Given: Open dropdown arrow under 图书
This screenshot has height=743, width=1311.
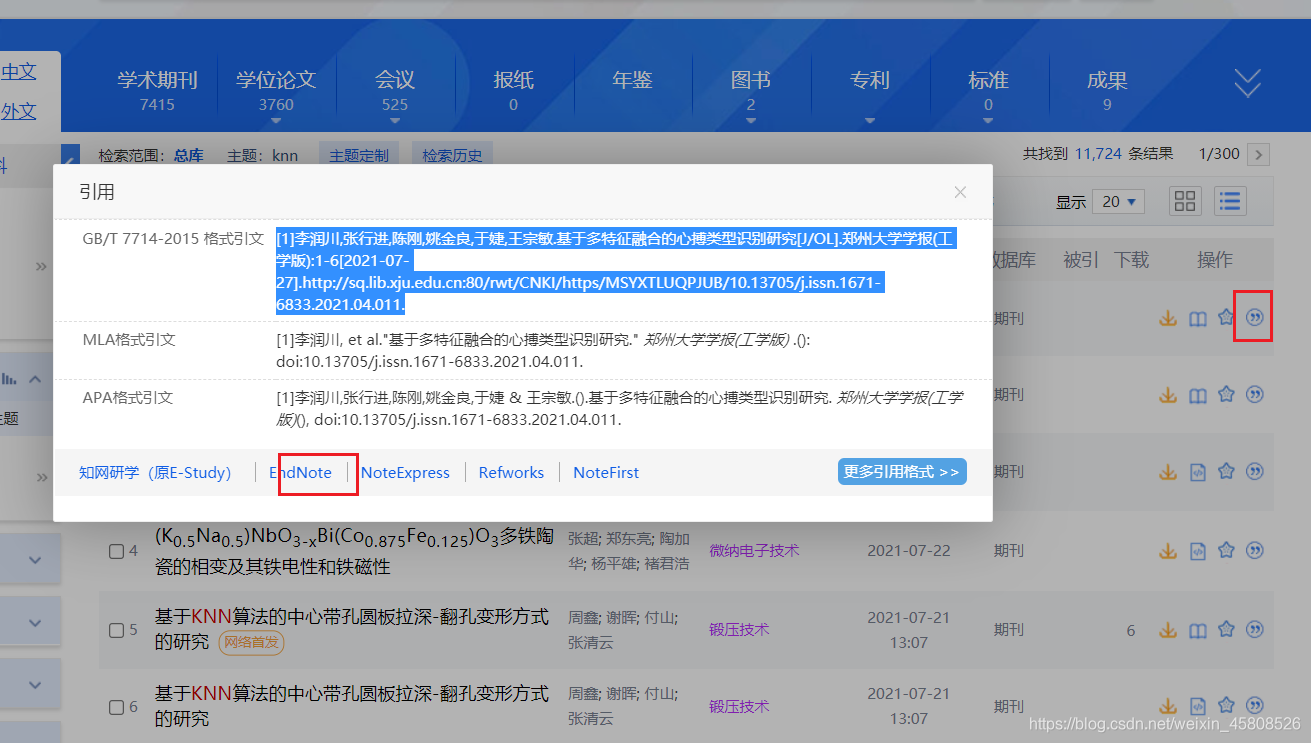Looking at the screenshot, I should coord(751,121).
